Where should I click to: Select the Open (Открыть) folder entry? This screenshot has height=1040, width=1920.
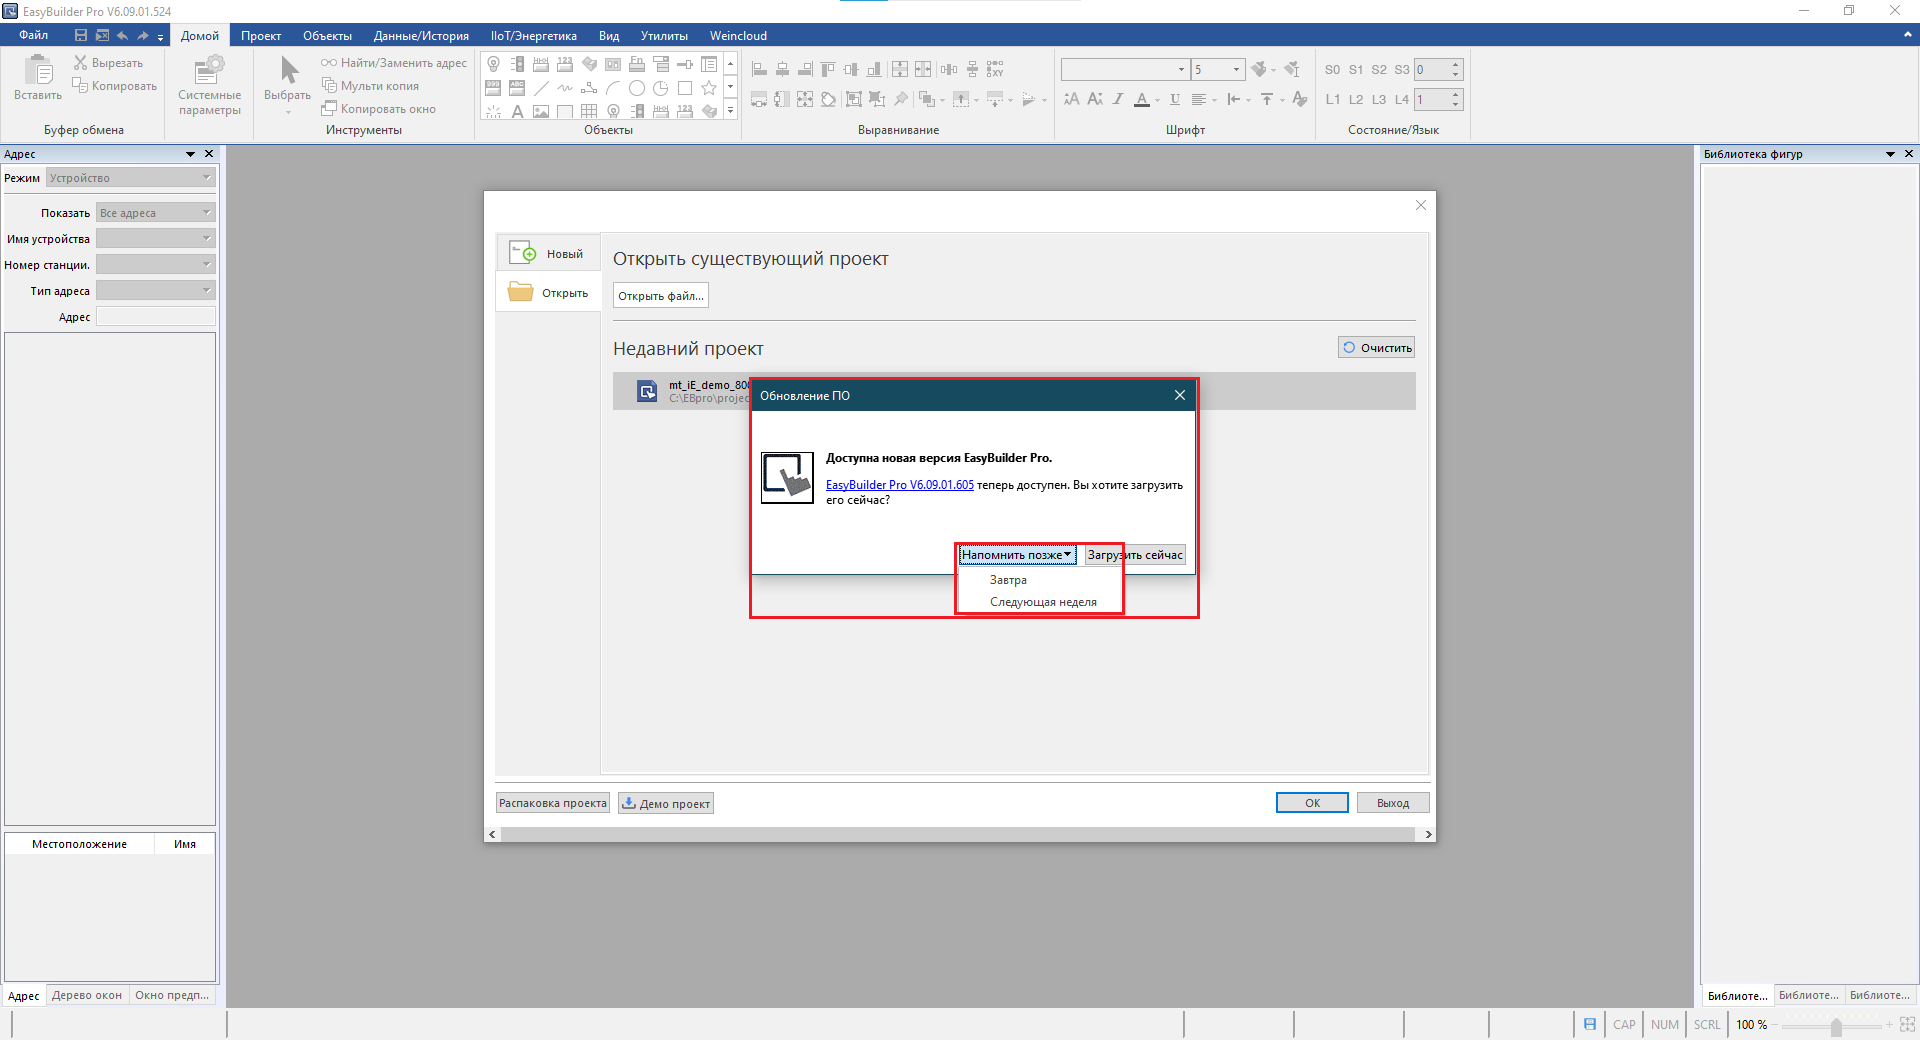pos(548,292)
